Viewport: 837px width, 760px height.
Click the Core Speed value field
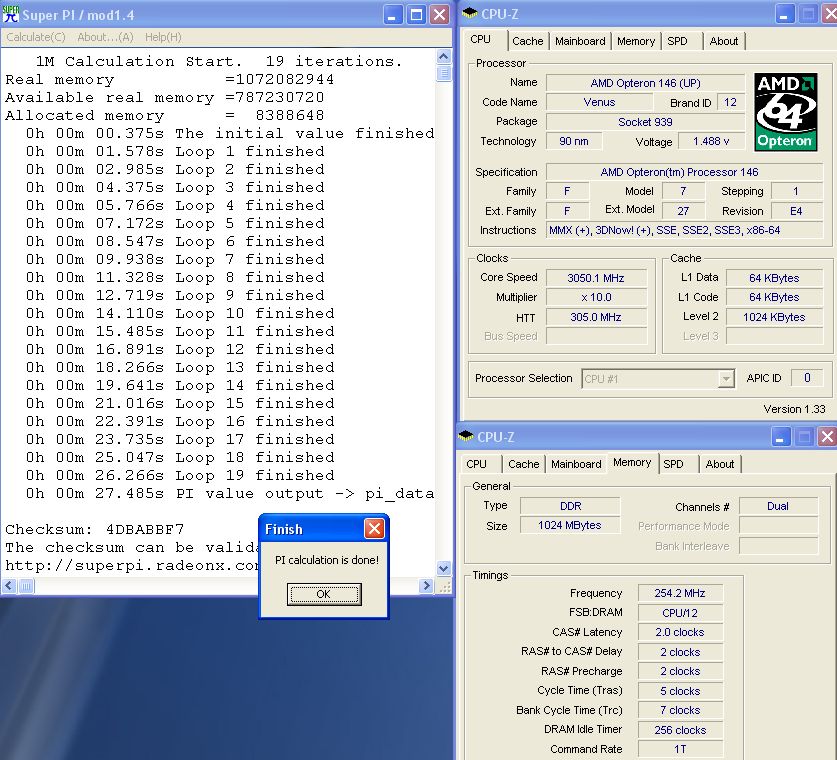pos(597,278)
